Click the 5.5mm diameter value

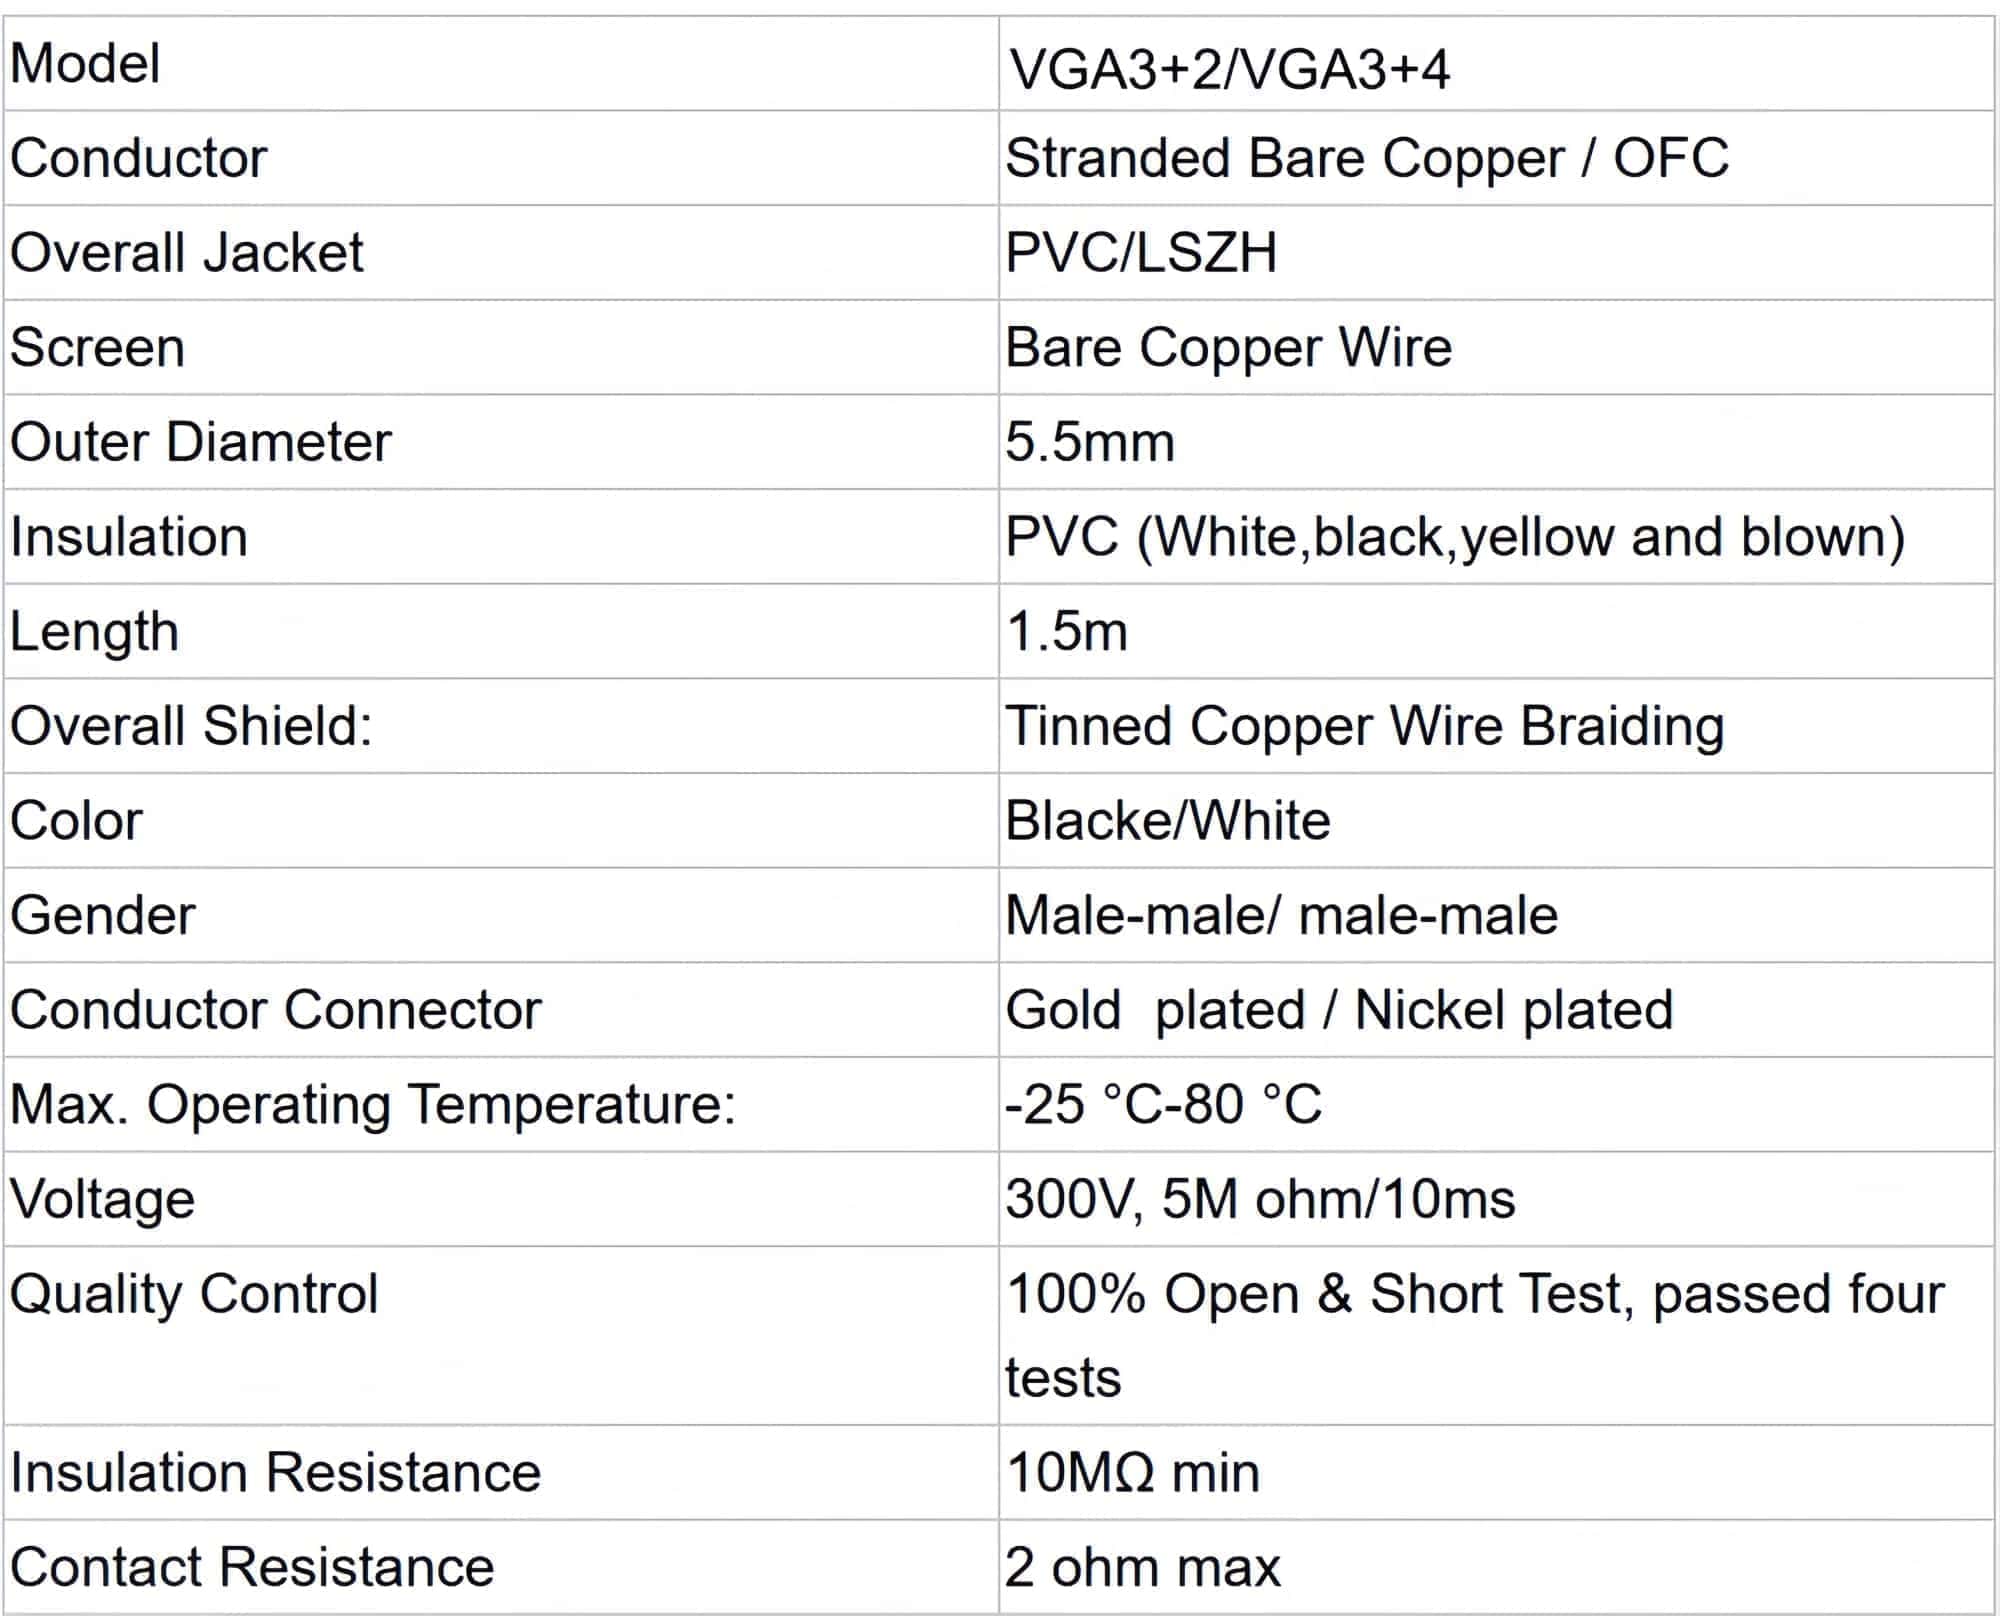click(x=1089, y=441)
